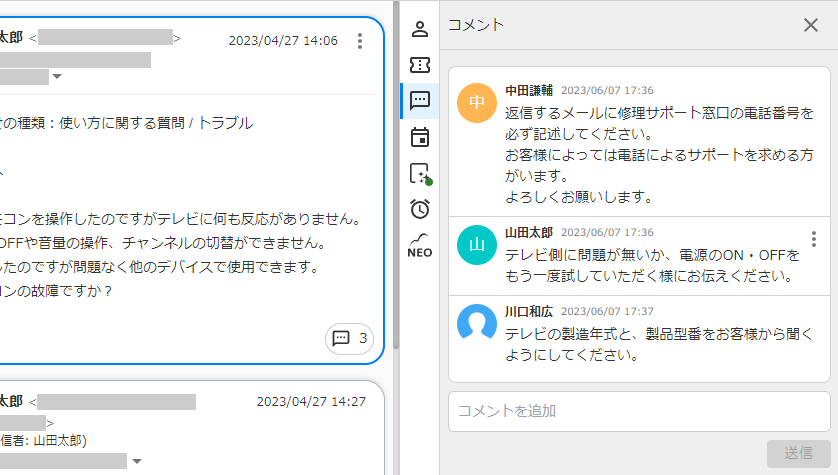Expand recipient details of 14:27 message
This screenshot has height=475, width=838.
137,461
